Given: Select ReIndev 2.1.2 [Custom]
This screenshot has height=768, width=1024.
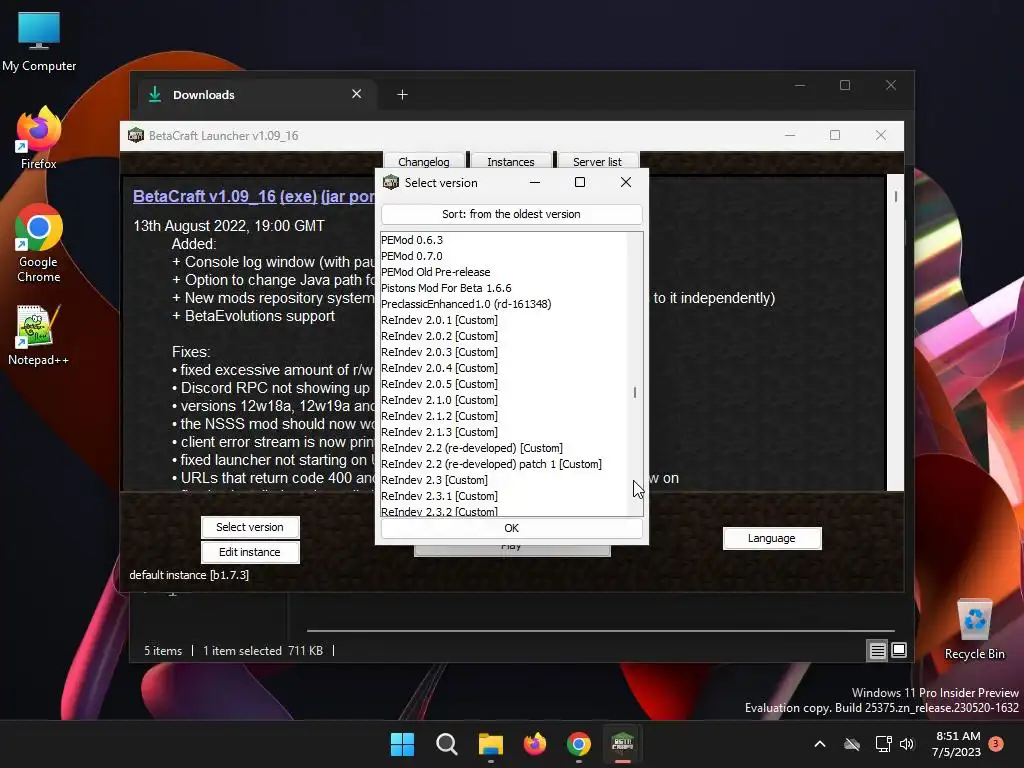Looking at the screenshot, I should [x=504, y=416].
